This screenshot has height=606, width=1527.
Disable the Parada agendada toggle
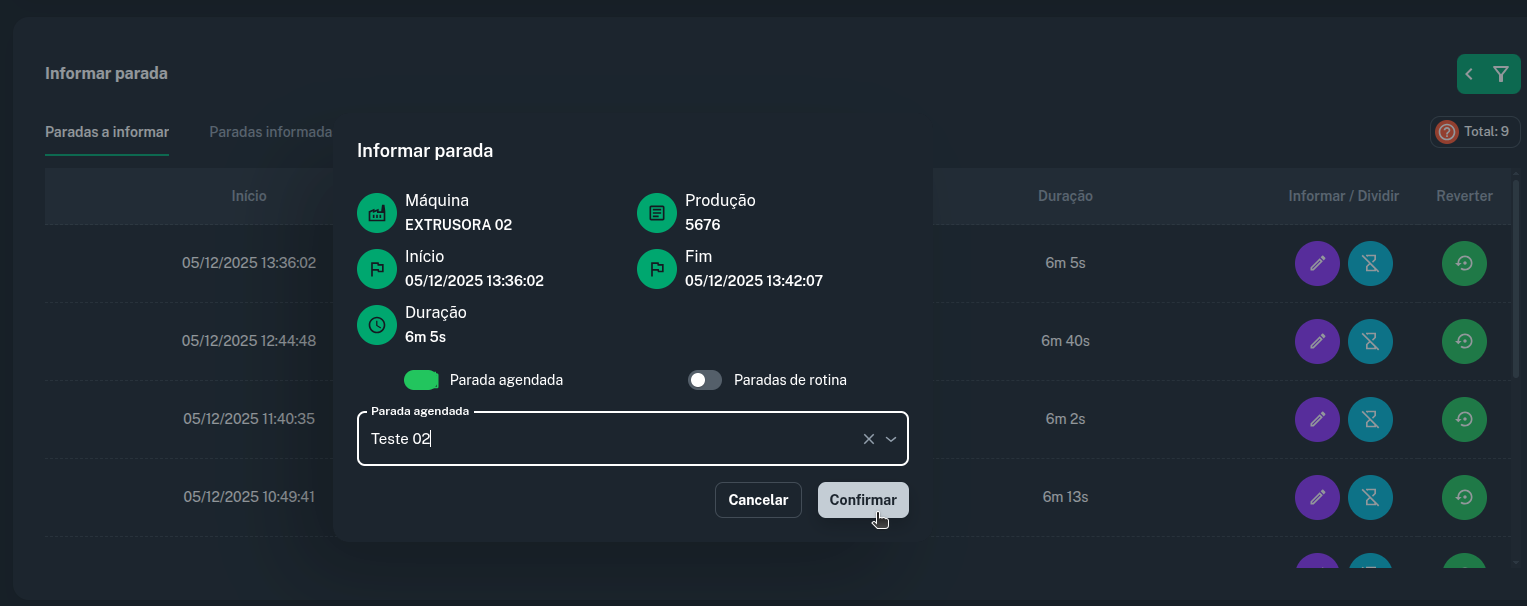[421, 379]
